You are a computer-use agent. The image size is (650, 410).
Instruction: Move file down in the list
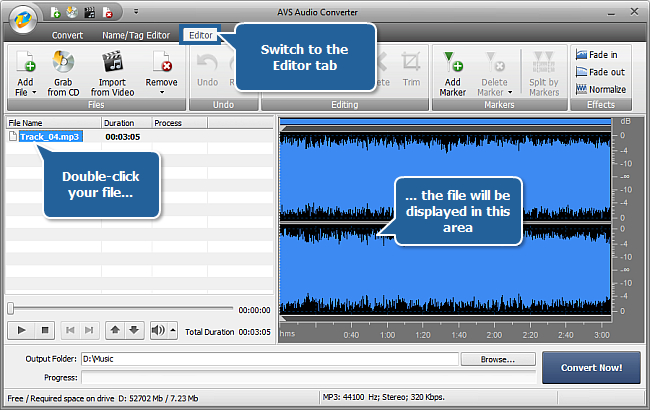(x=134, y=330)
